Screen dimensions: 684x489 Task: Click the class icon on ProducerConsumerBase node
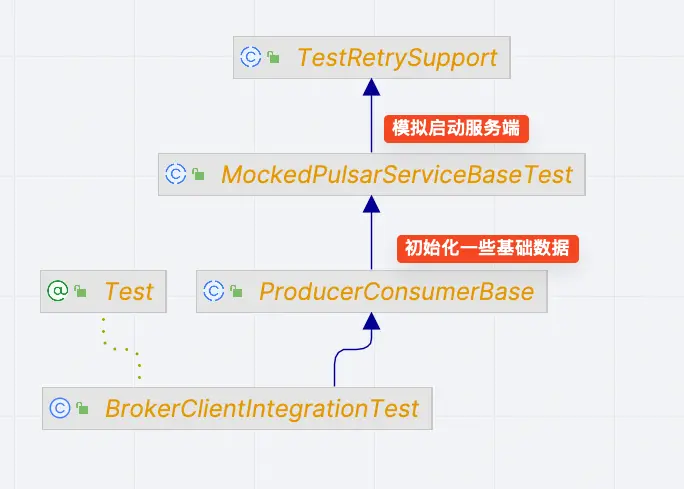(x=213, y=291)
